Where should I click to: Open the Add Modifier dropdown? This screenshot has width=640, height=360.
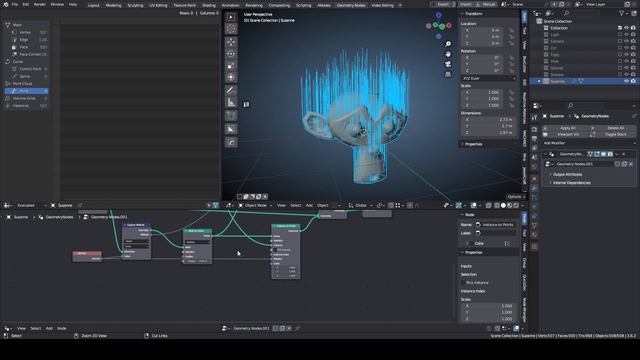pyautogui.click(x=589, y=143)
